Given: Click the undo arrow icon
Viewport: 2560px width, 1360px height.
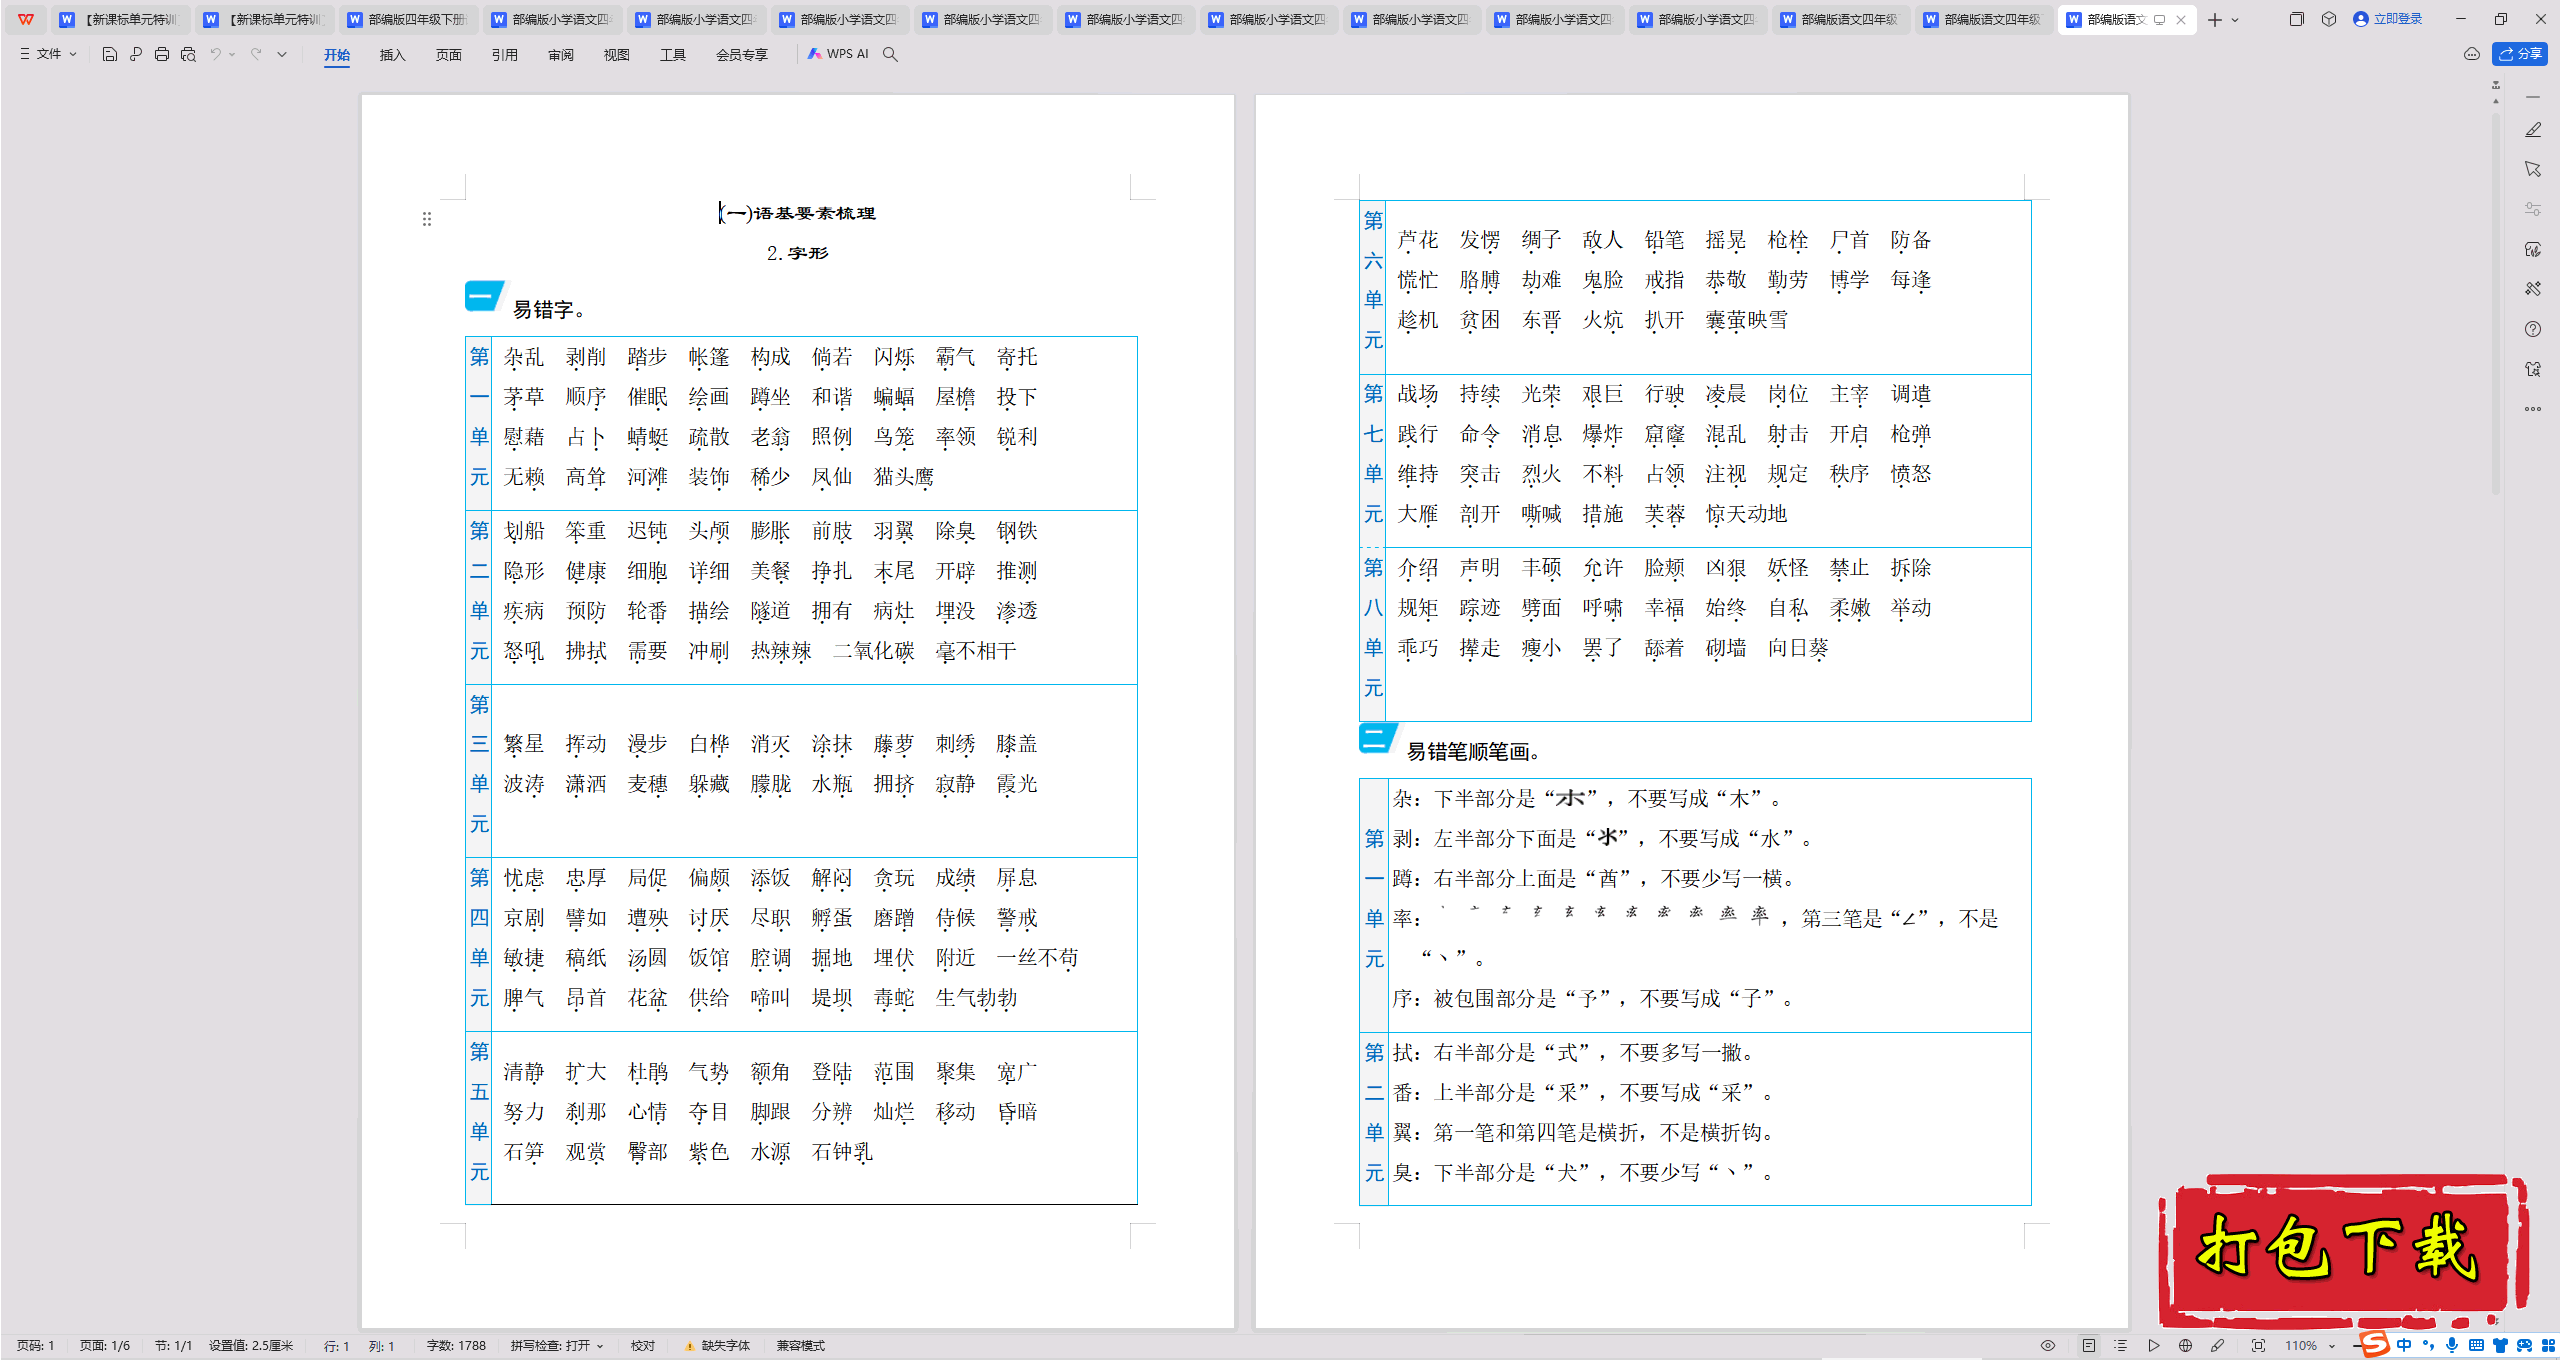Looking at the screenshot, I should 215,54.
